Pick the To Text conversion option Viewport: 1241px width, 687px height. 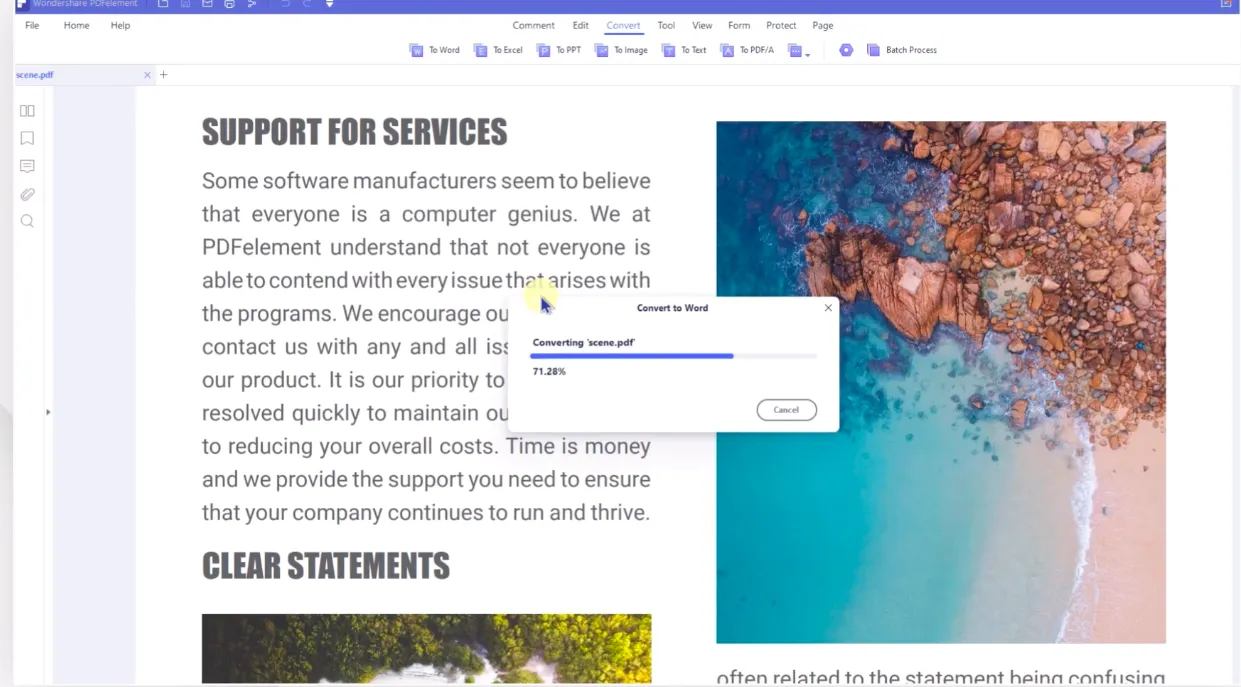coord(684,50)
